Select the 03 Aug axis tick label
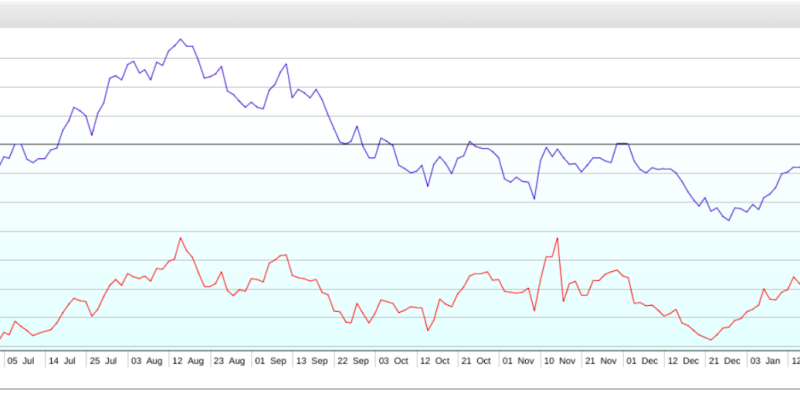The width and height of the screenshot is (800, 400). [x=146, y=360]
